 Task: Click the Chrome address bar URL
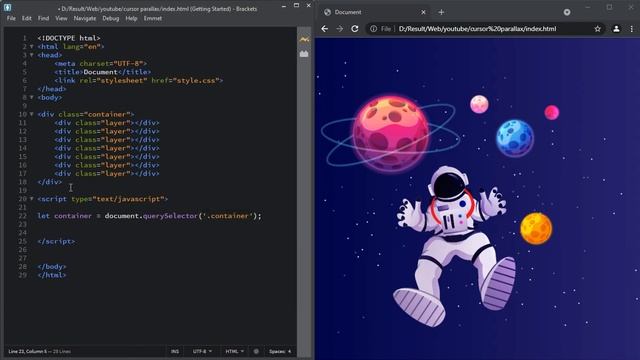(x=477, y=29)
